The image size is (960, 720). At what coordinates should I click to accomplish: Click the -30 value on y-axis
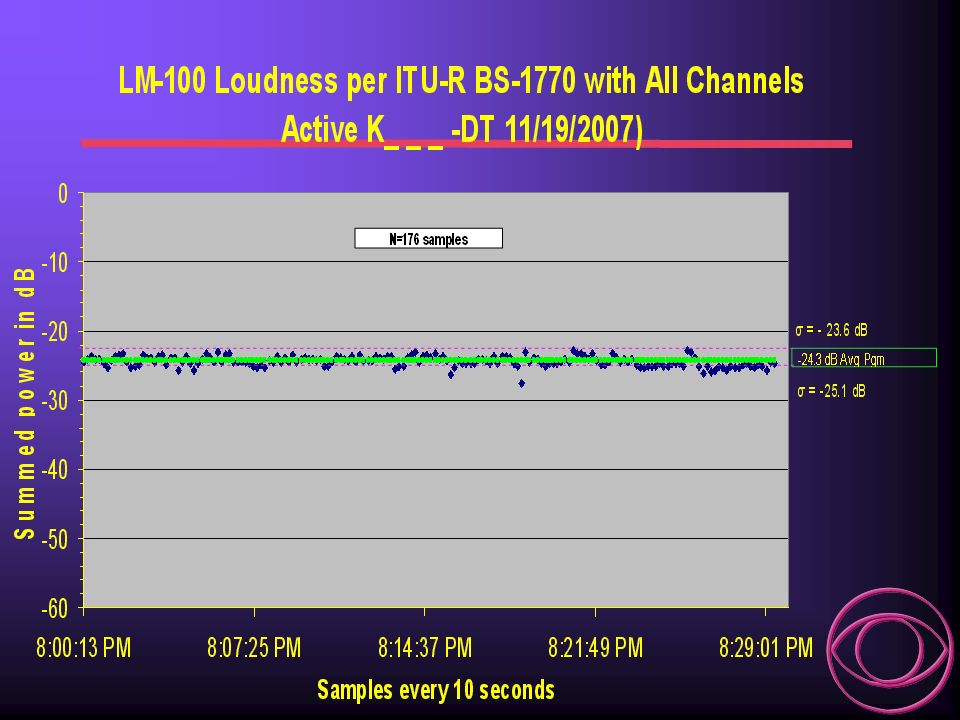coord(55,401)
